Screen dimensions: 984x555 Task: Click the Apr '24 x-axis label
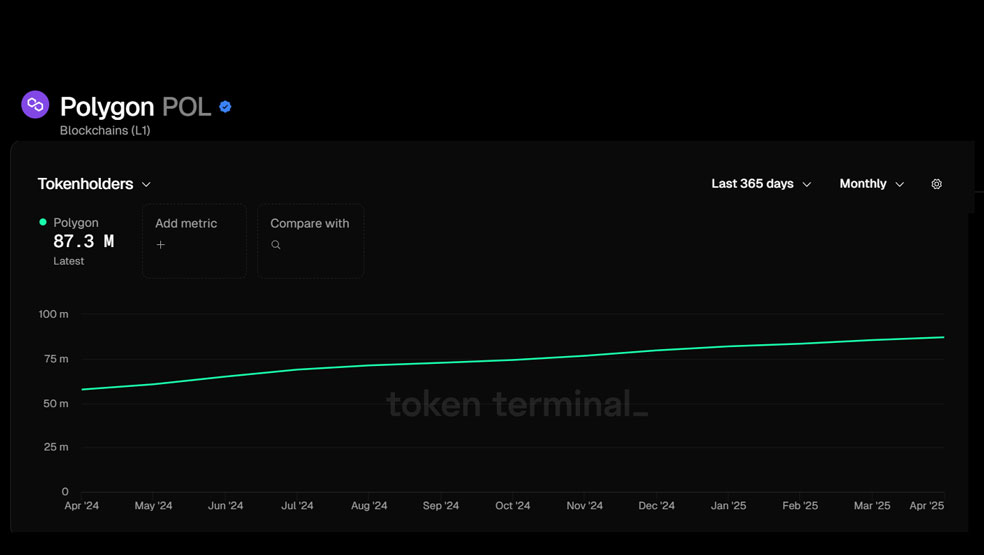[x=82, y=505]
